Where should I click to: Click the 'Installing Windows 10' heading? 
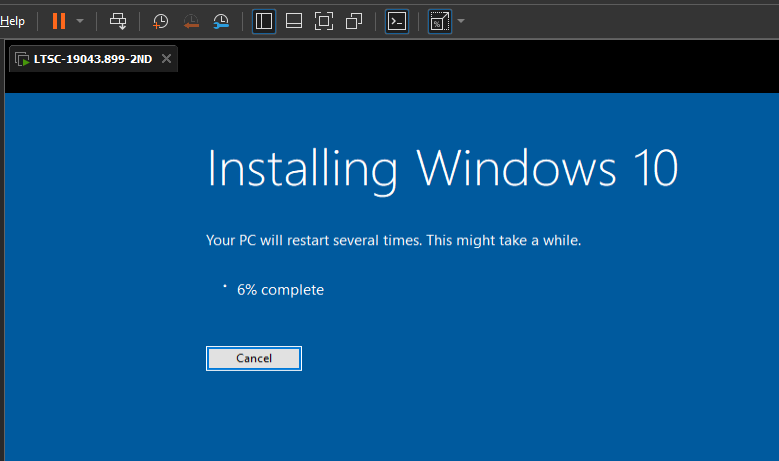442,170
